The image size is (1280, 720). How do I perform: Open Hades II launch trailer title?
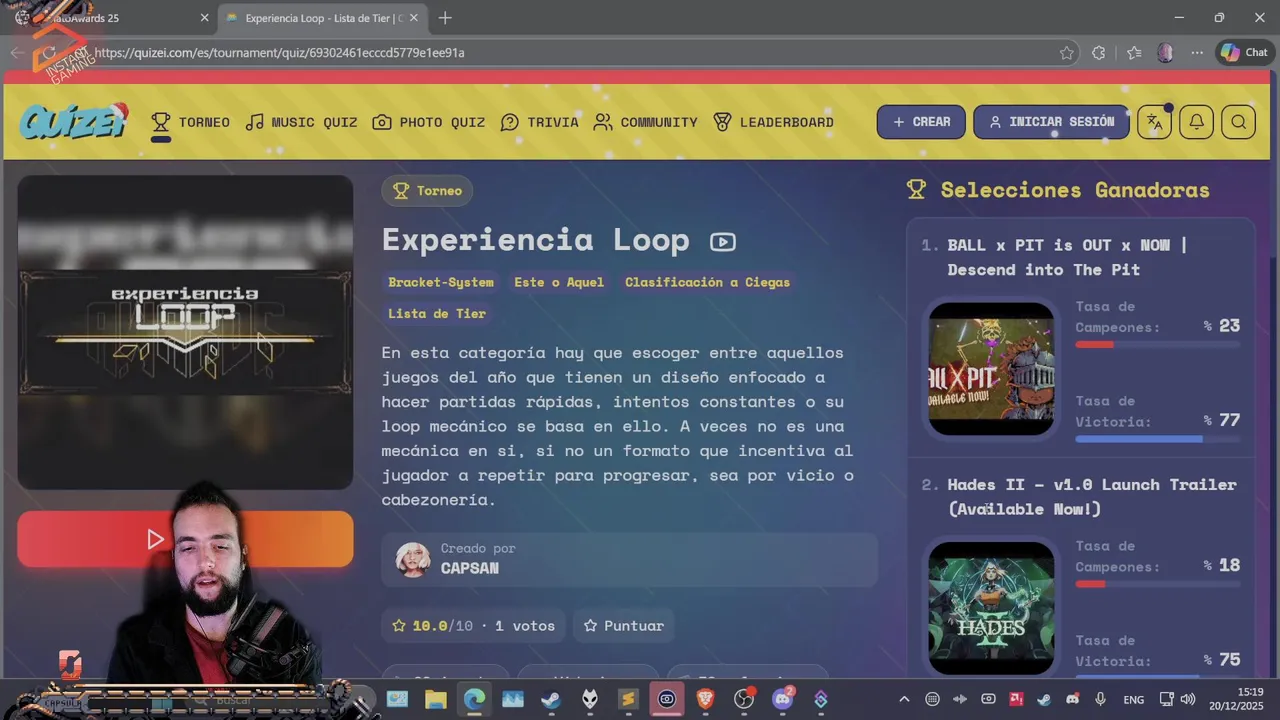[x=1092, y=497]
